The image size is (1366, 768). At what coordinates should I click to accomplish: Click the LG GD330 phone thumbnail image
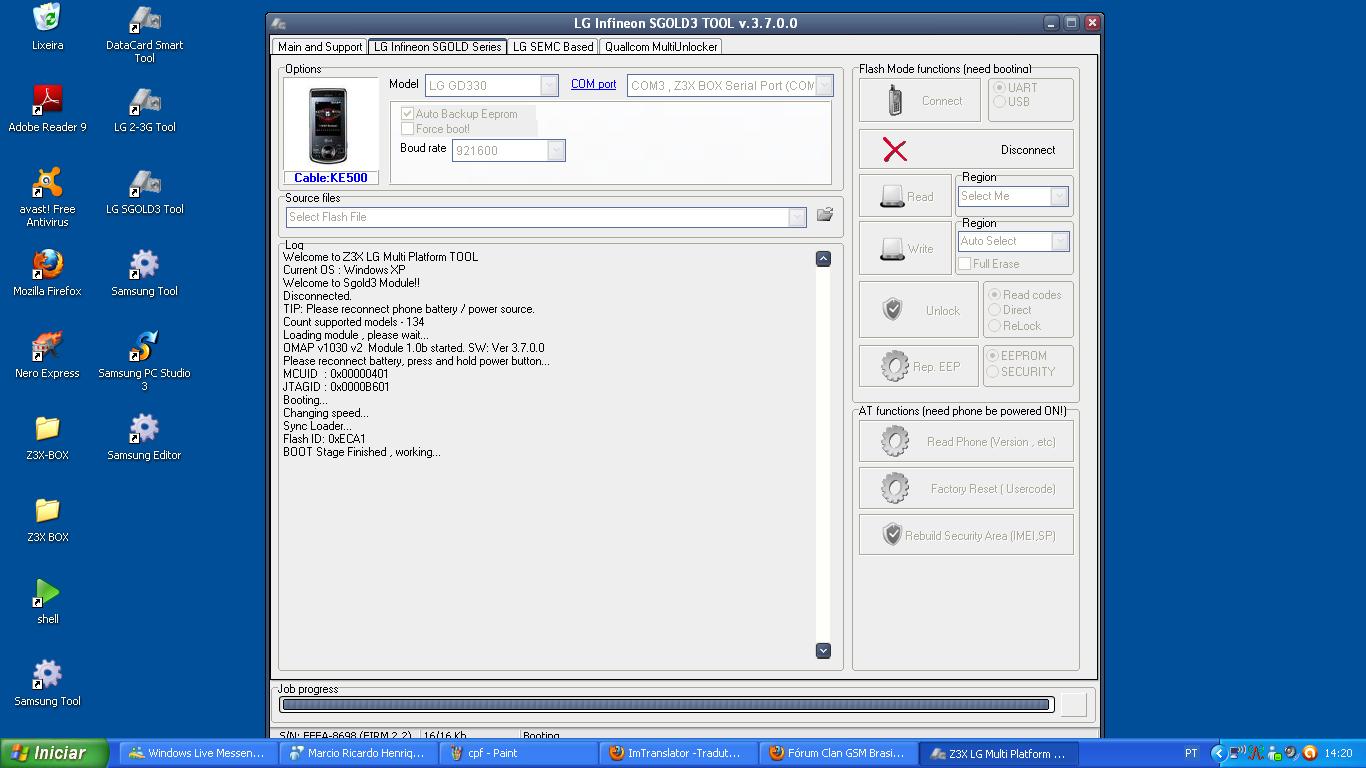click(x=329, y=125)
